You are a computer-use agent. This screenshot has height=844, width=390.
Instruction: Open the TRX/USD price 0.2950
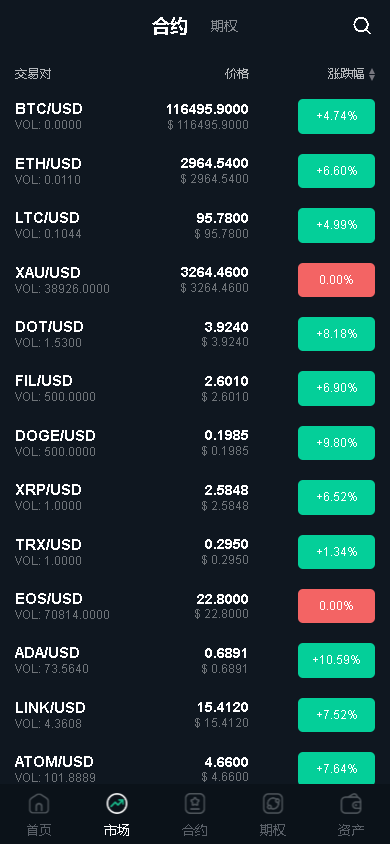226,544
